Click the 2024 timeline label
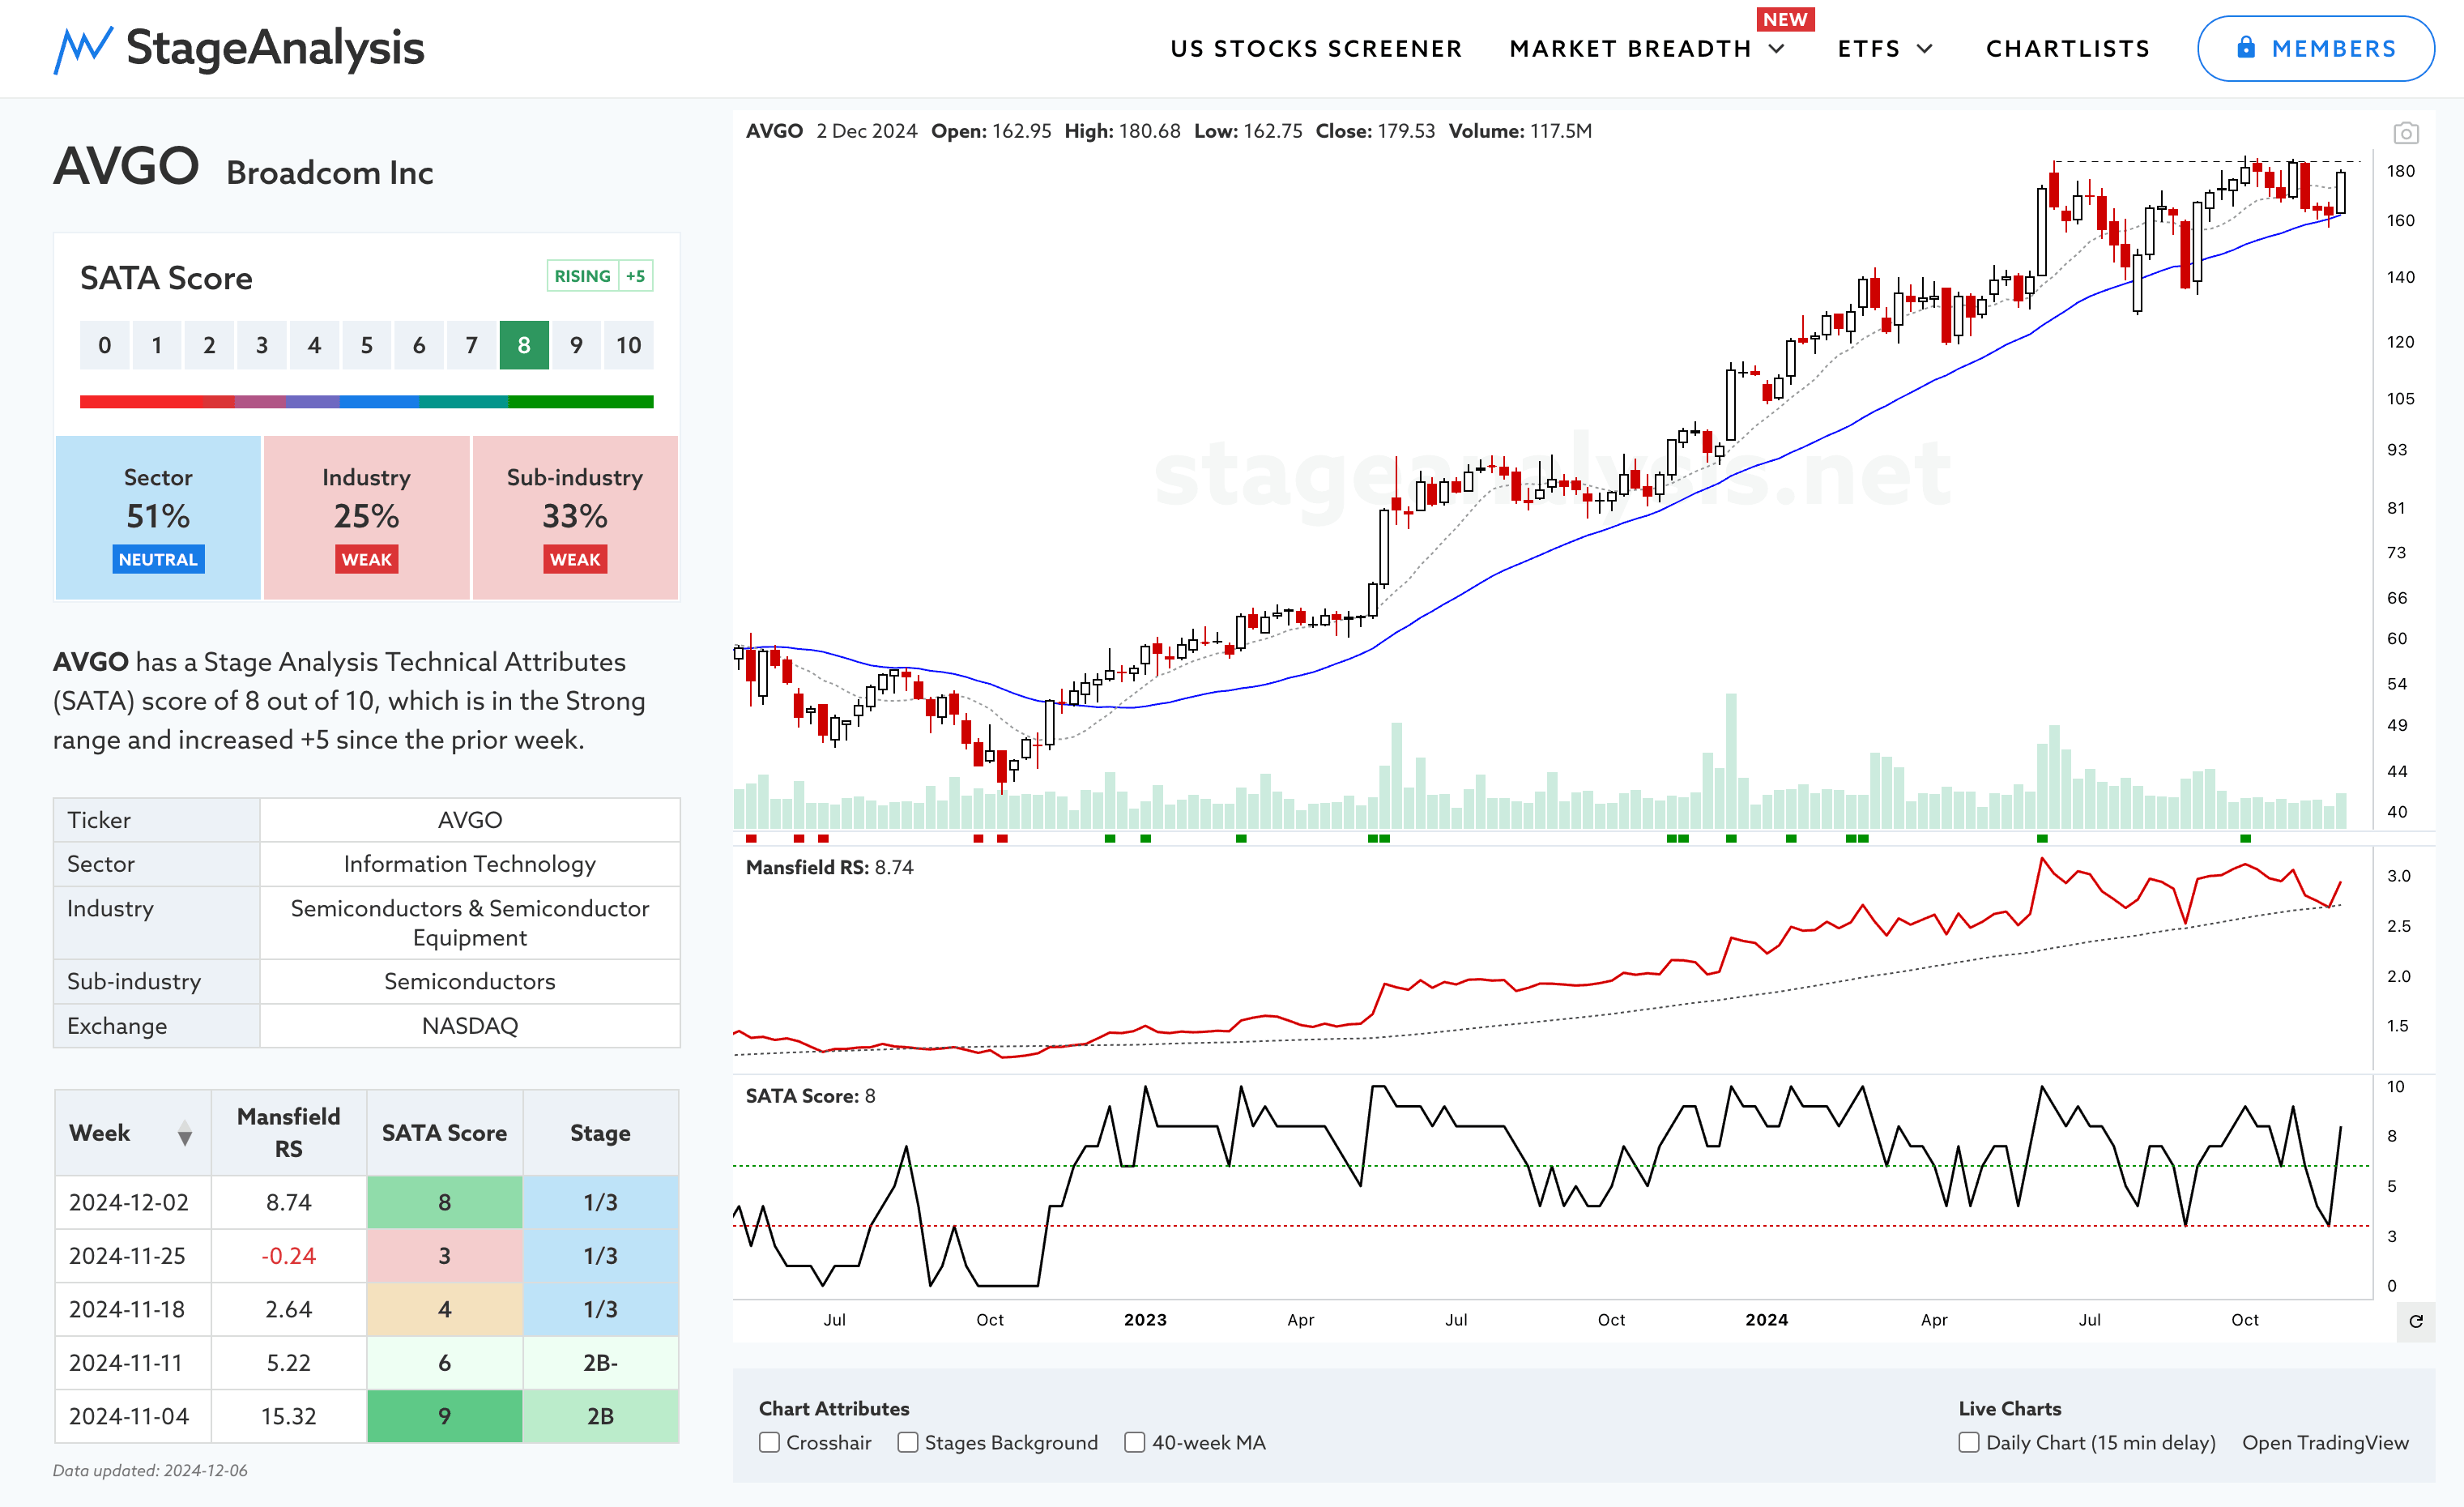Image resolution: width=2464 pixels, height=1507 pixels. [x=1766, y=1320]
